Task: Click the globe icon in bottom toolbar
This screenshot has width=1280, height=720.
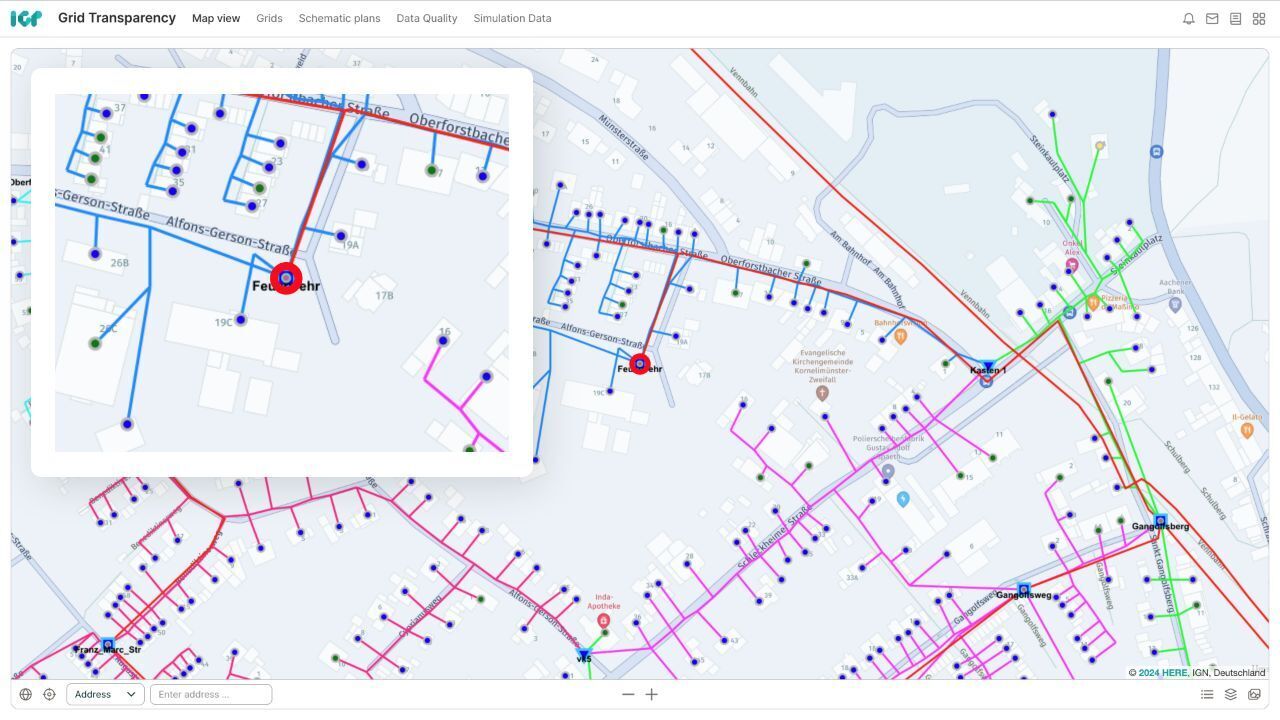Action: point(26,694)
